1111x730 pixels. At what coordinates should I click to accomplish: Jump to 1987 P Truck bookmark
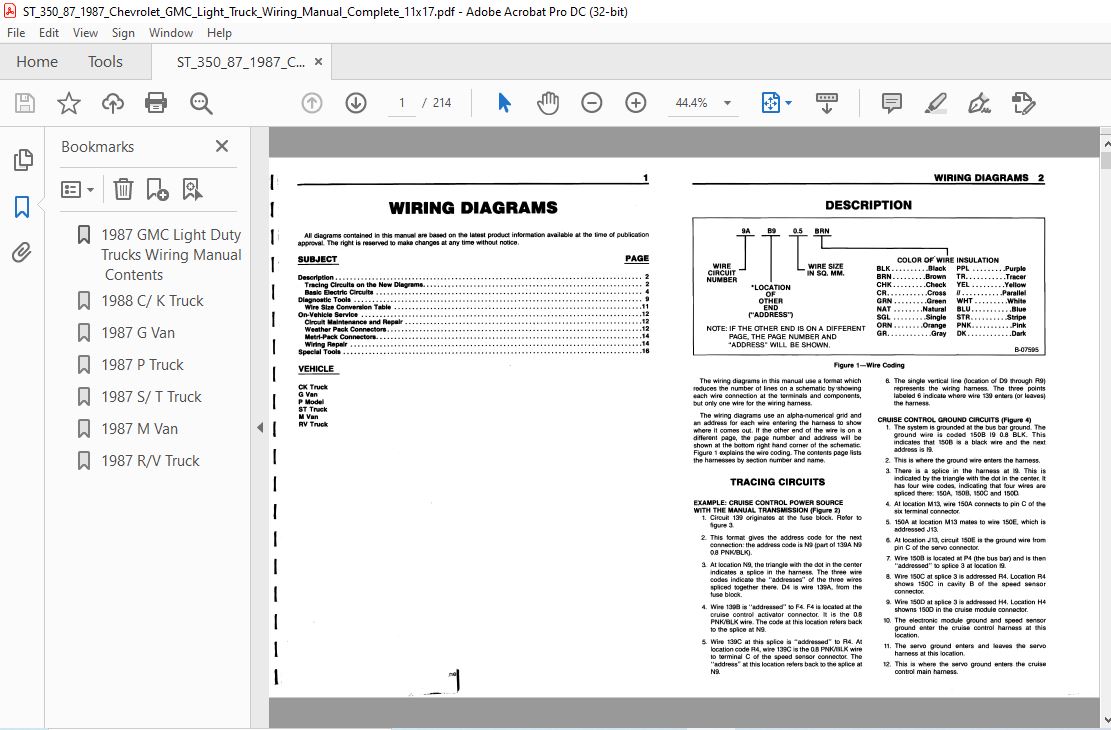point(142,364)
